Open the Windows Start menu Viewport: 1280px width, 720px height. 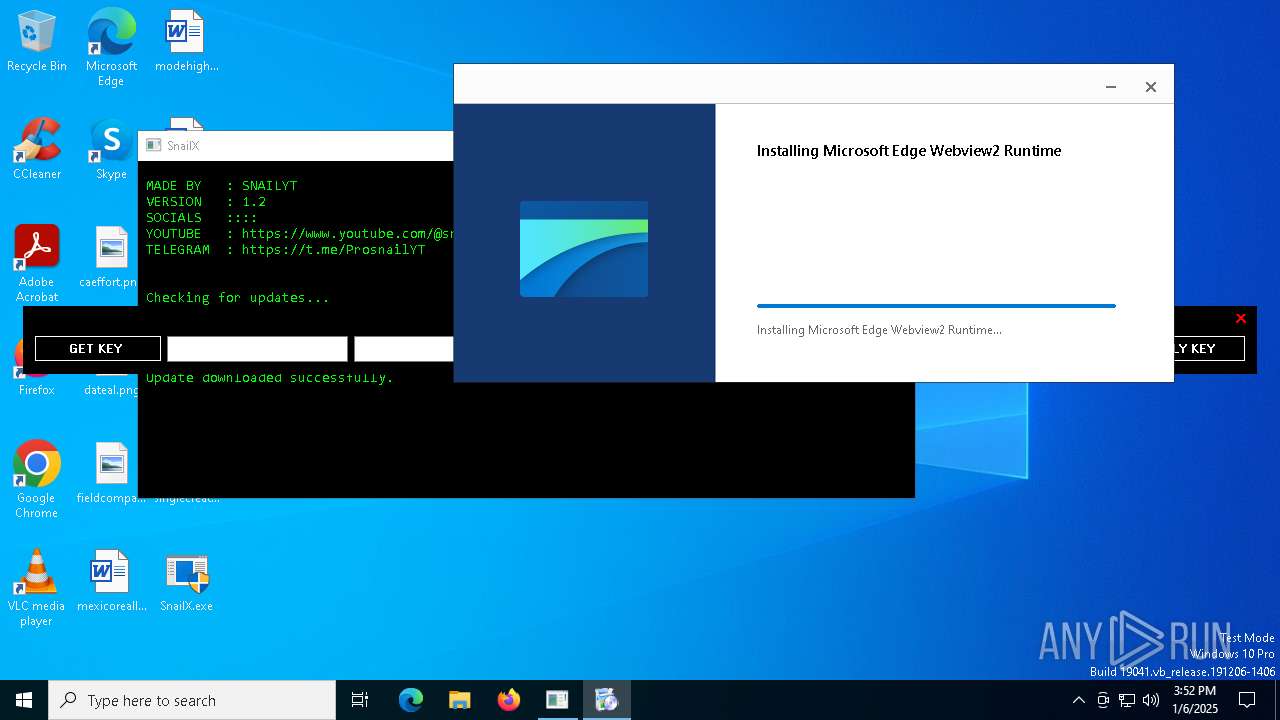click(x=24, y=700)
